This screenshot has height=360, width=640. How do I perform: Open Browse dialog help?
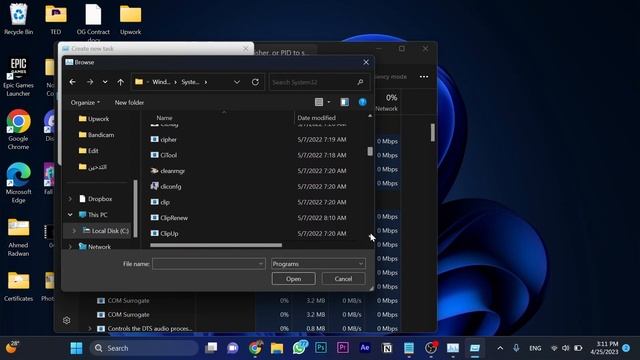coord(362,102)
